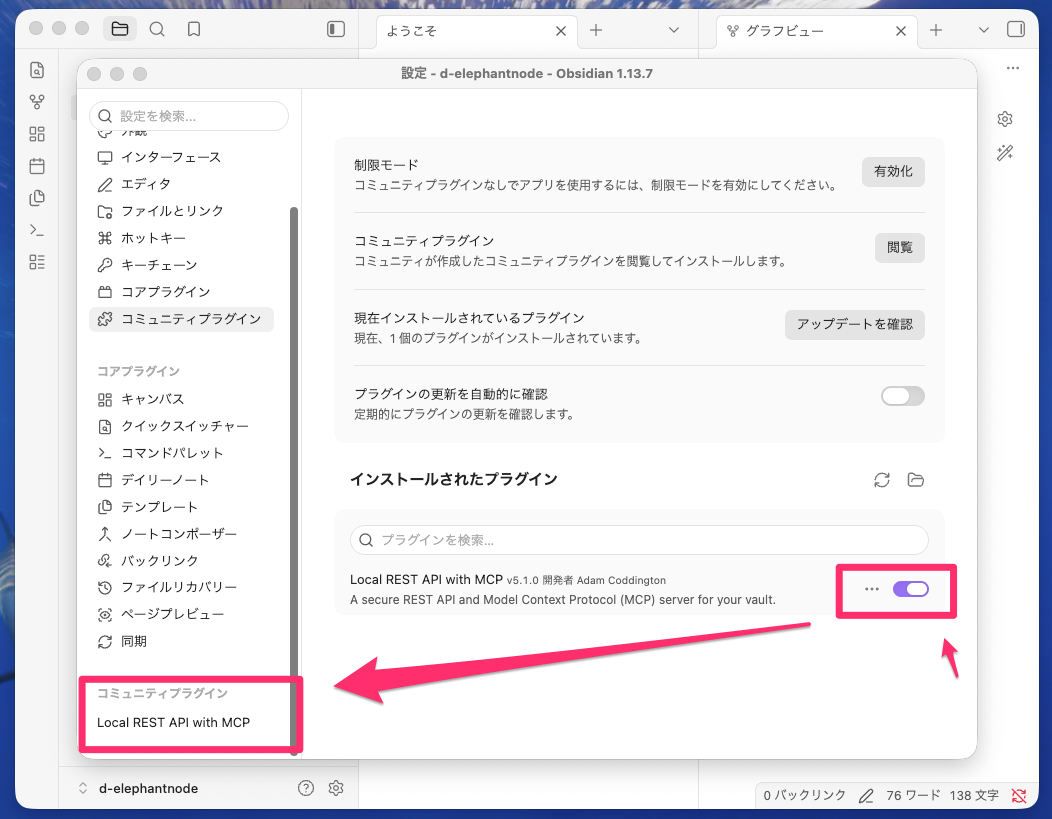Add new tab next to グラフビュー
This screenshot has height=819, width=1052.
[x=935, y=30]
